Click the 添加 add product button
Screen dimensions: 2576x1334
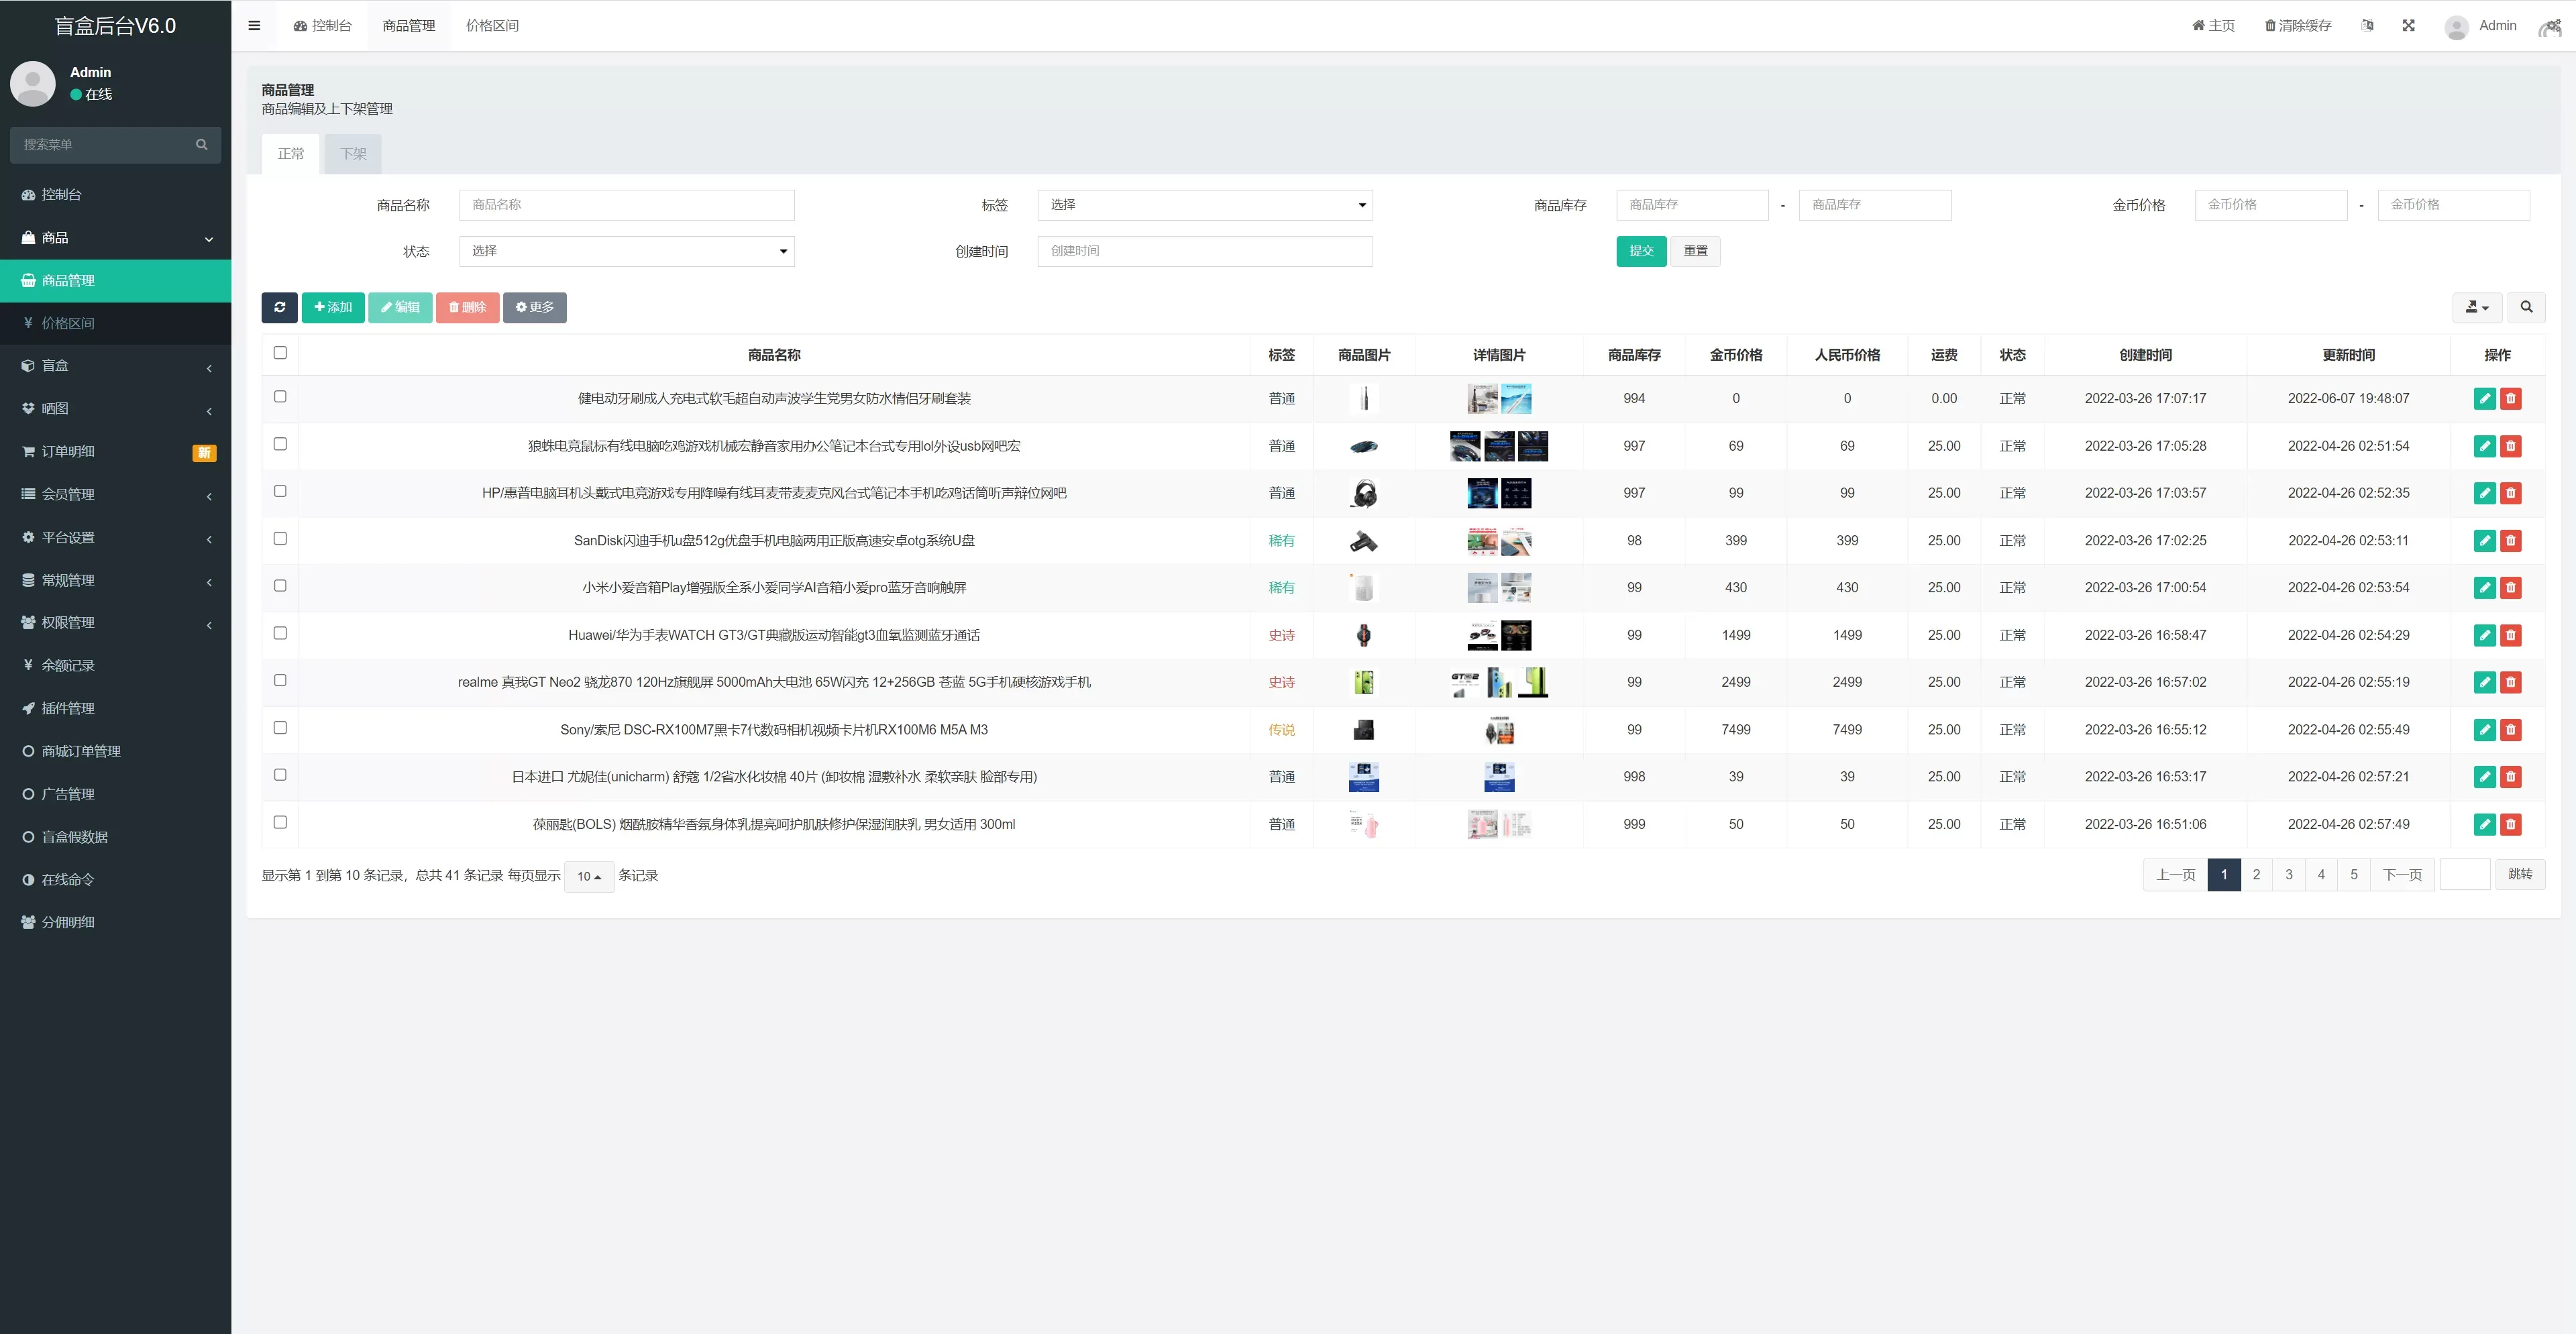coord(333,307)
